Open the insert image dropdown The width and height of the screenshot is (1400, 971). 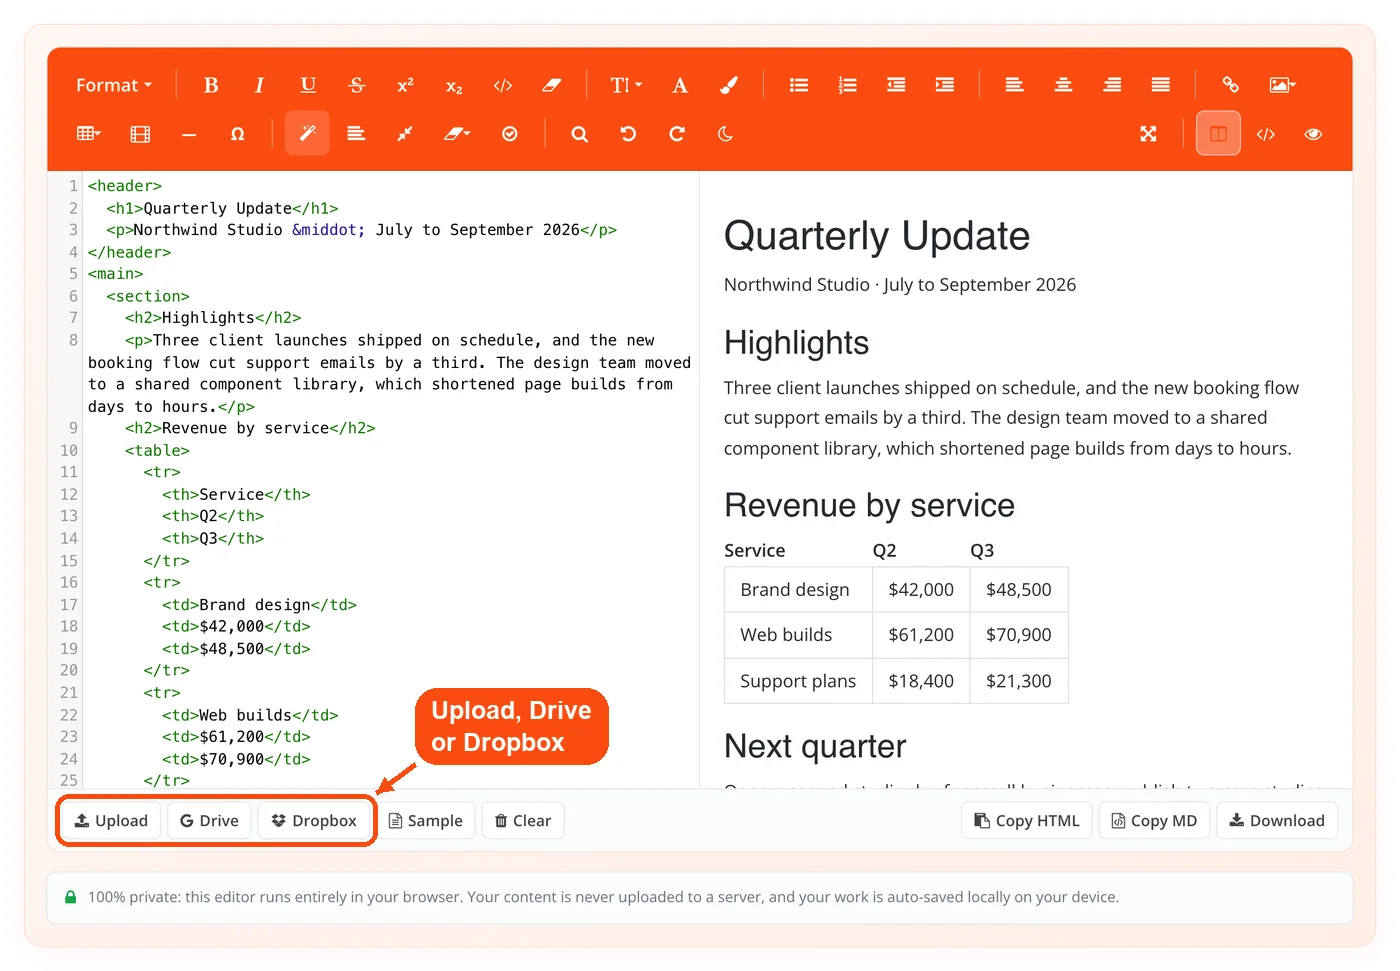(x=1282, y=85)
